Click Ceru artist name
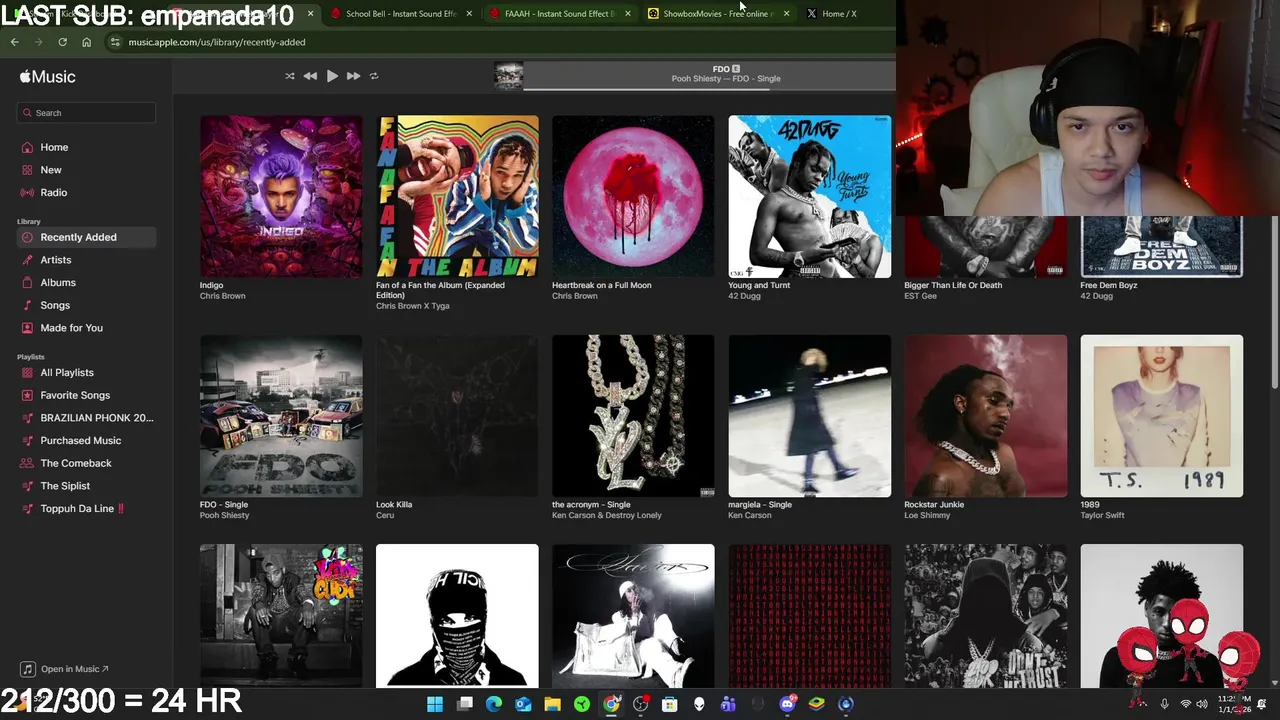 coord(385,515)
